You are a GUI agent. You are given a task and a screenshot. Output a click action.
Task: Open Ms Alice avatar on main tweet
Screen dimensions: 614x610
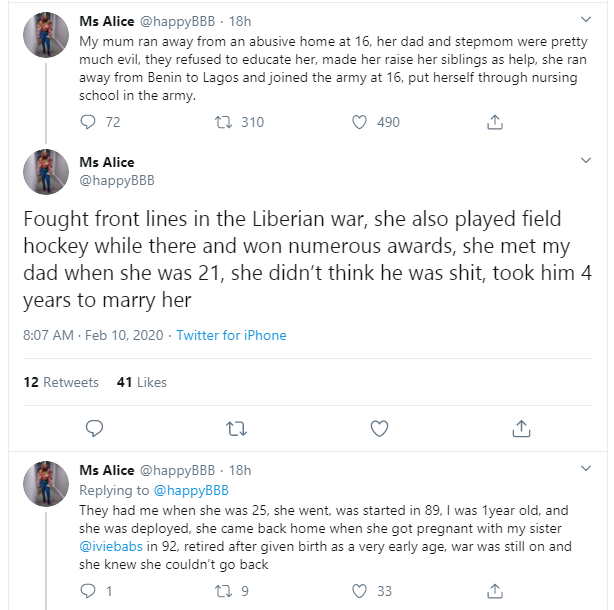coord(46,171)
